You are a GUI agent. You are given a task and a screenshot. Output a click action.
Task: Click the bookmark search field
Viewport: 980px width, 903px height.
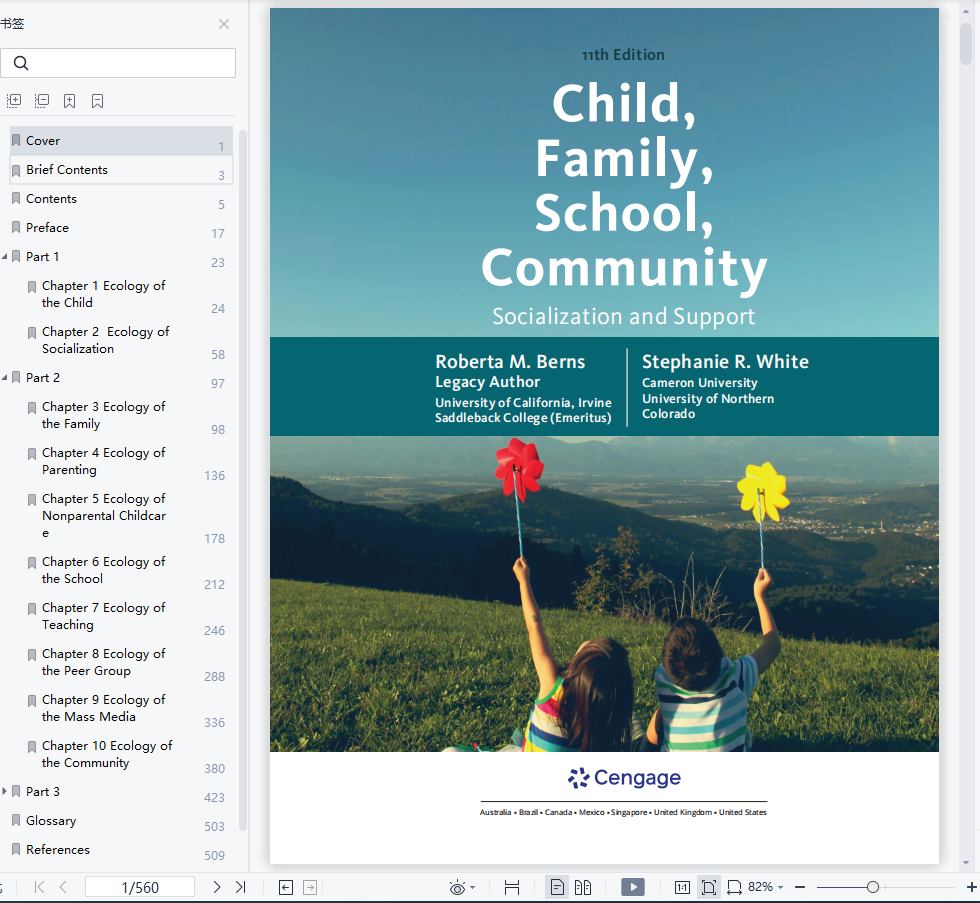118,63
